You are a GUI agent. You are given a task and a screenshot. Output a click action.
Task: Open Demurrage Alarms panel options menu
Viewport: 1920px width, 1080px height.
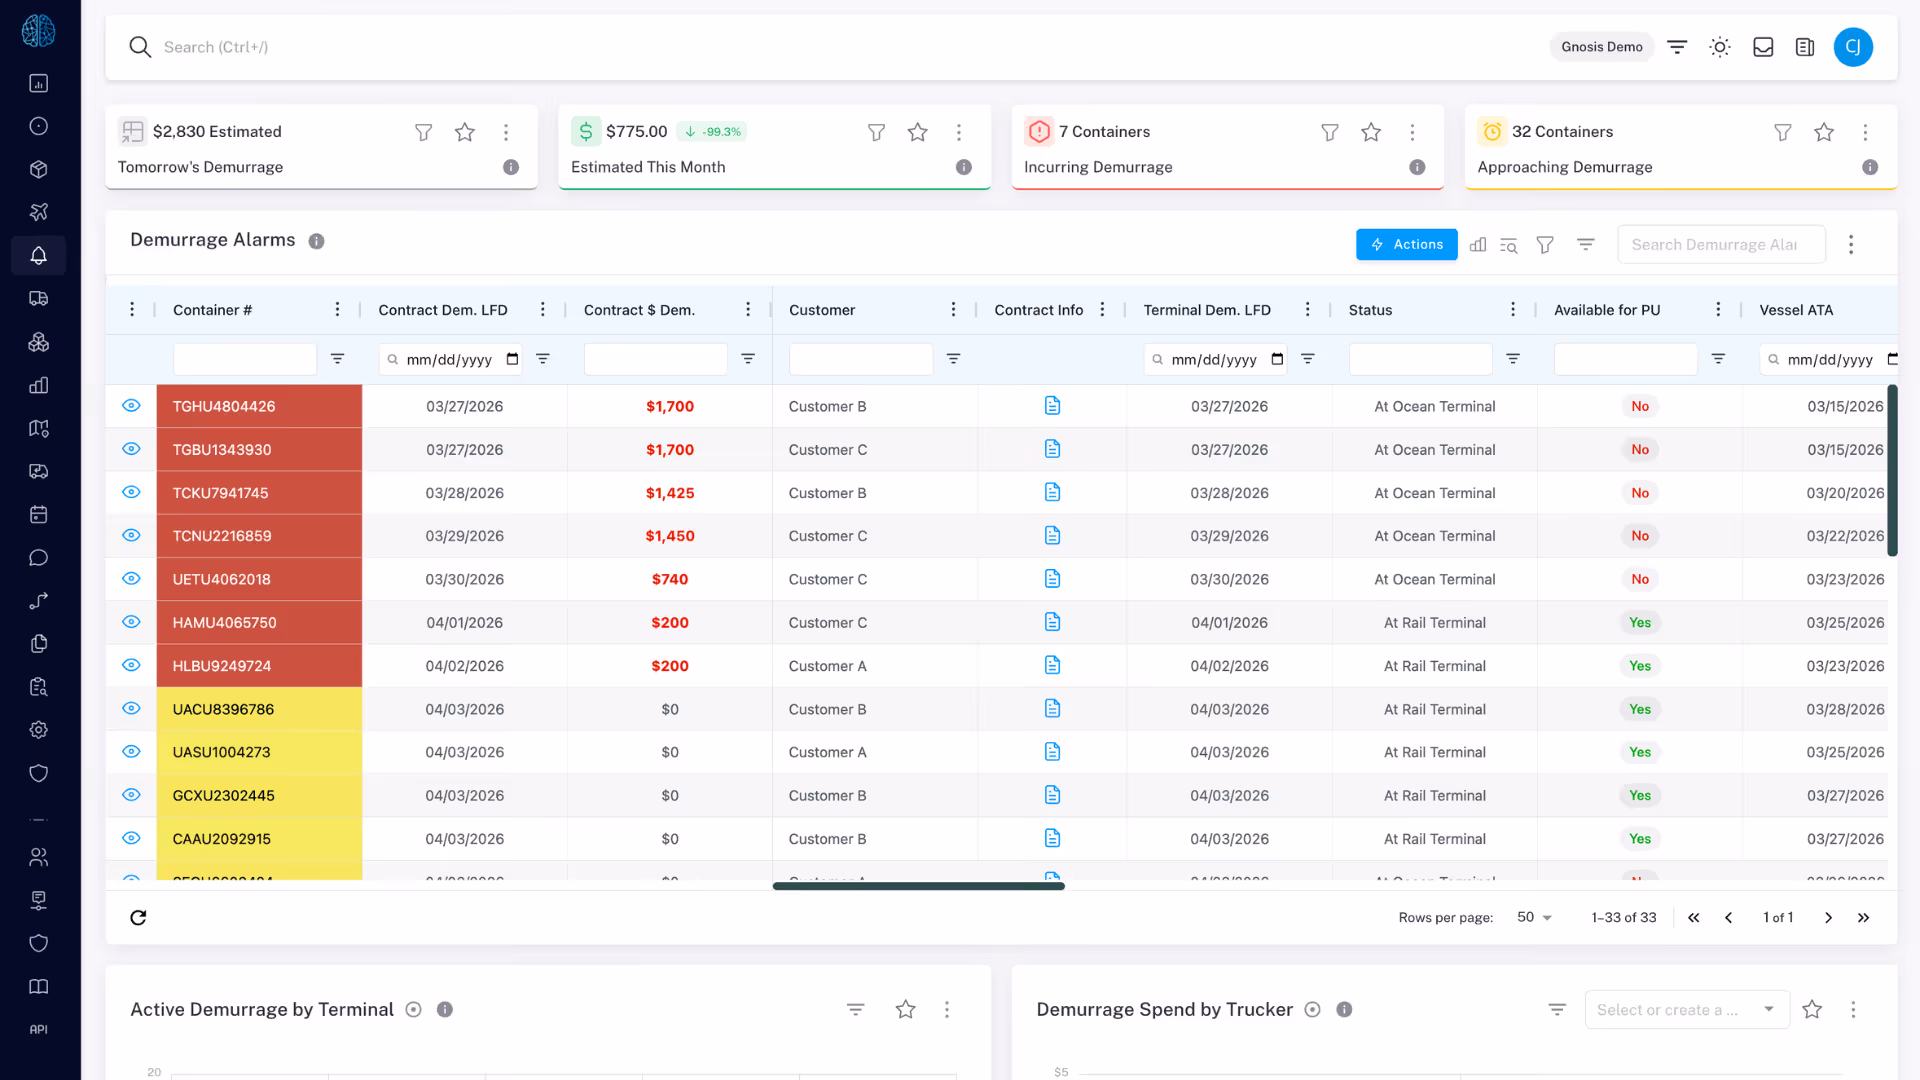coord(1851,244)
